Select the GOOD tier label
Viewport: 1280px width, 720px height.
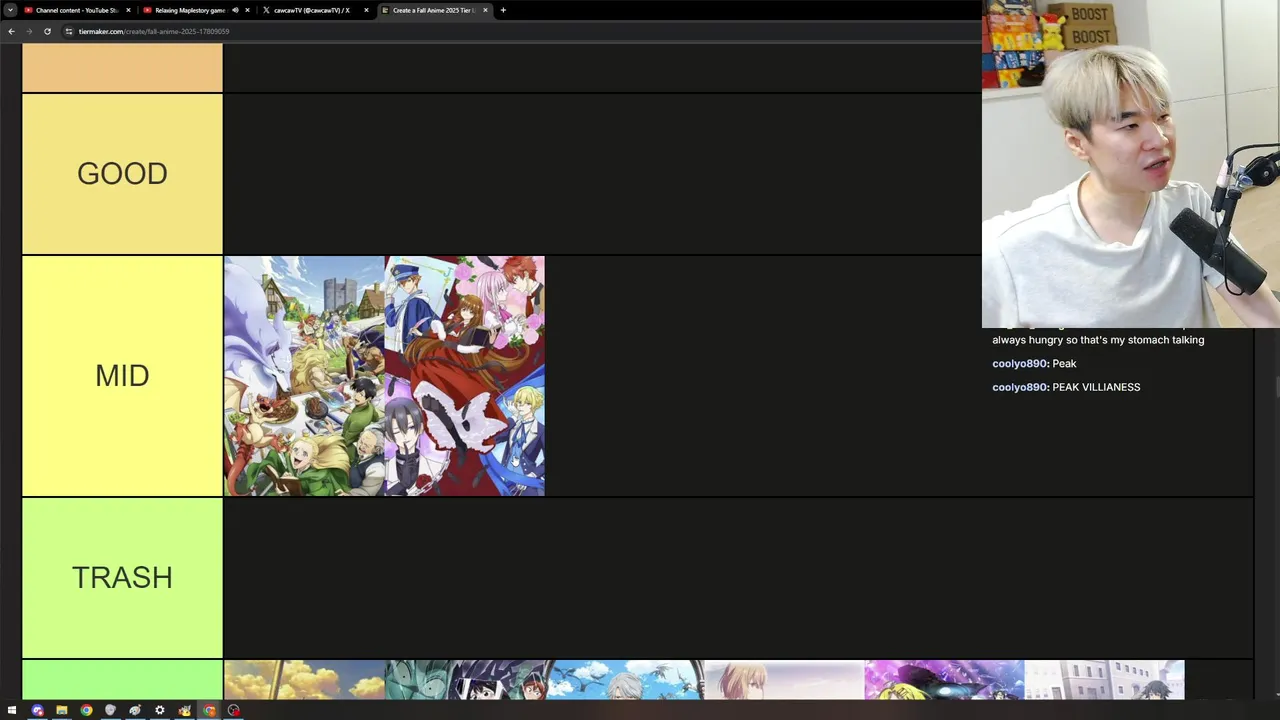[x=122, y=174]
